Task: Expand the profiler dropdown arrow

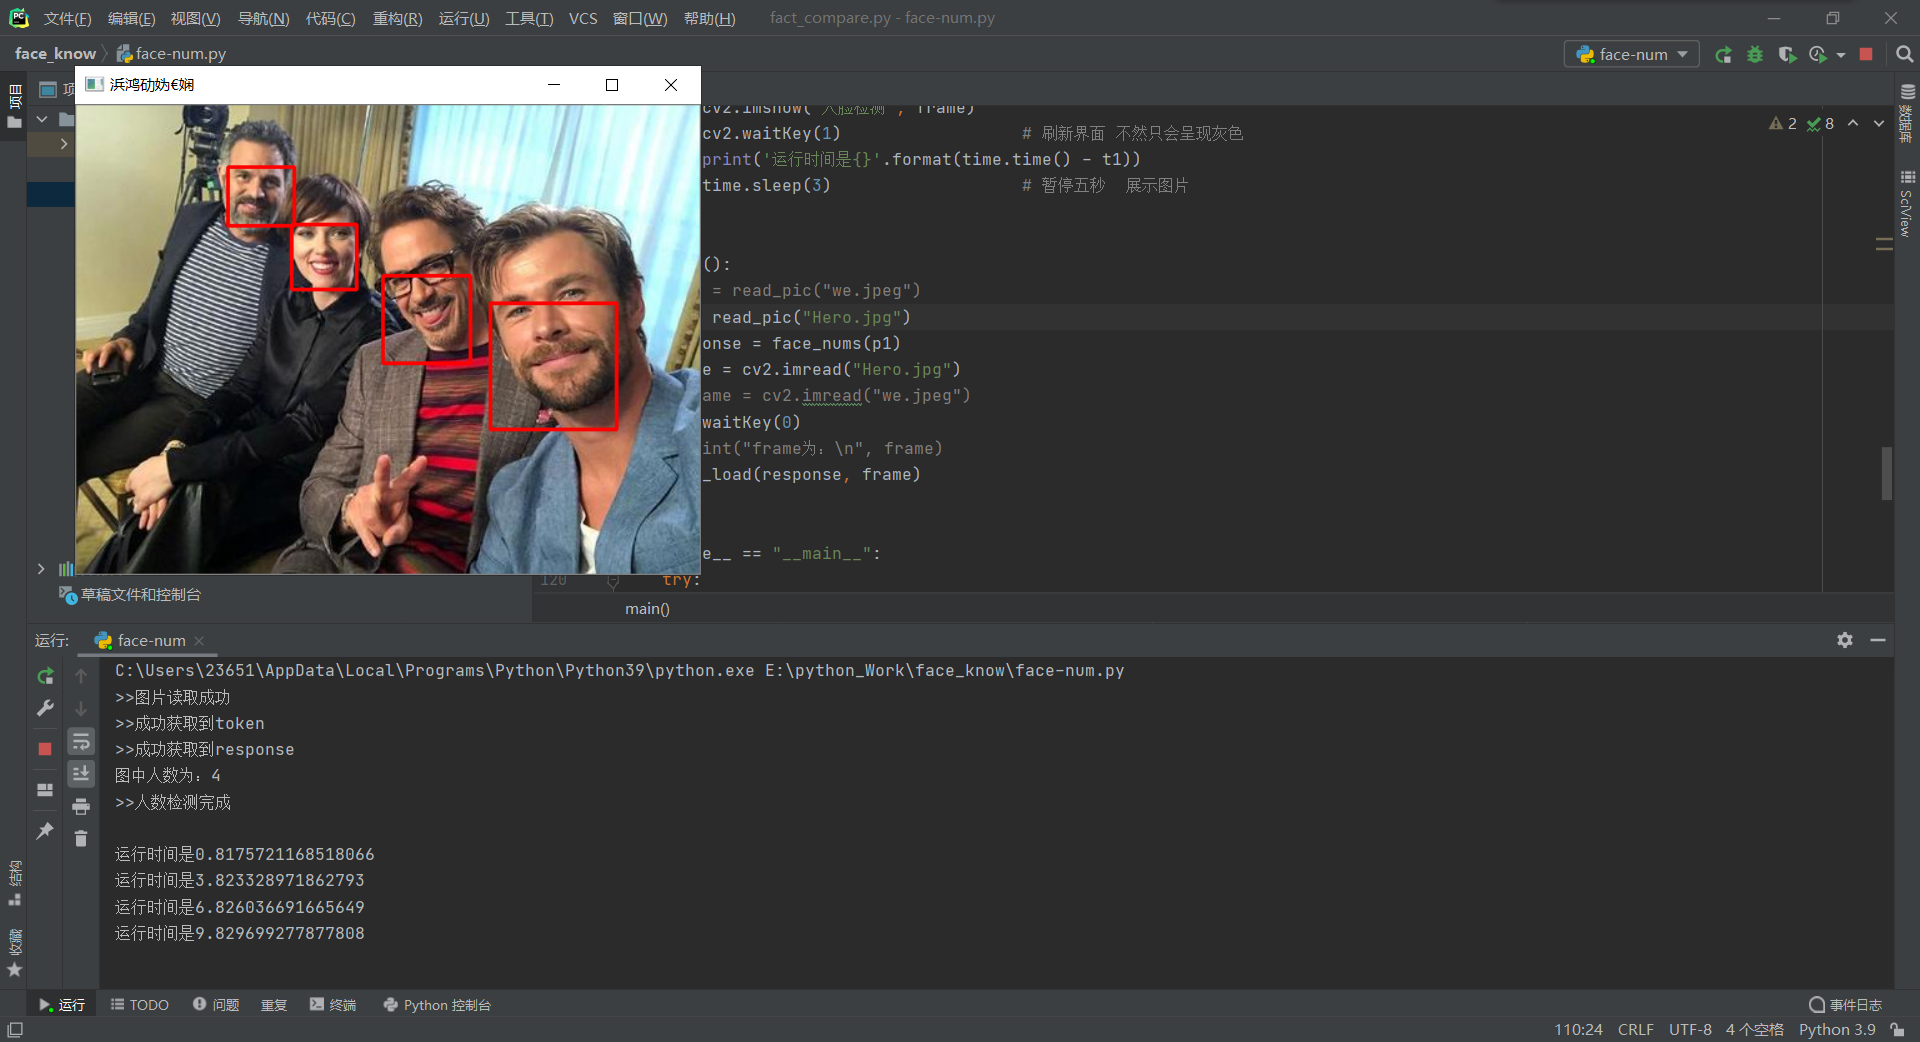Action: [1841, 55]
